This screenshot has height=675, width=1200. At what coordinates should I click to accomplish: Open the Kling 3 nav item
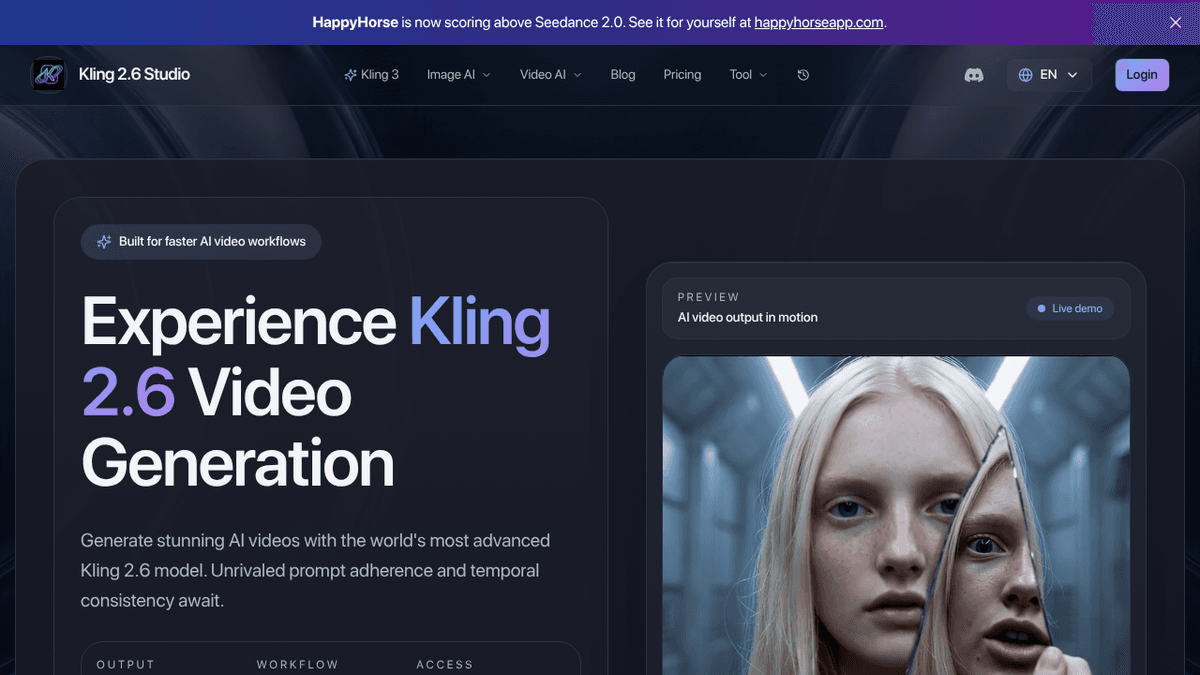coord(371,75)
